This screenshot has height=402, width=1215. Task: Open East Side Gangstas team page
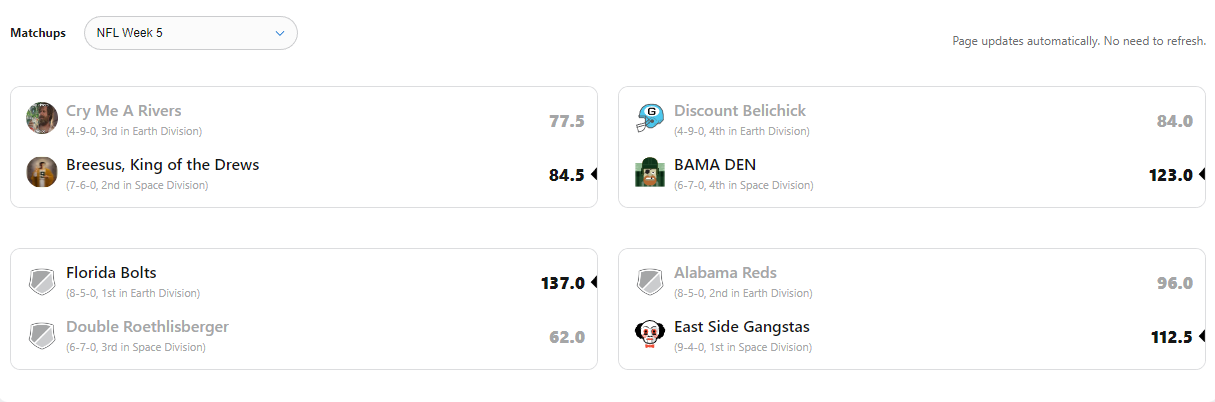(742, 327)
